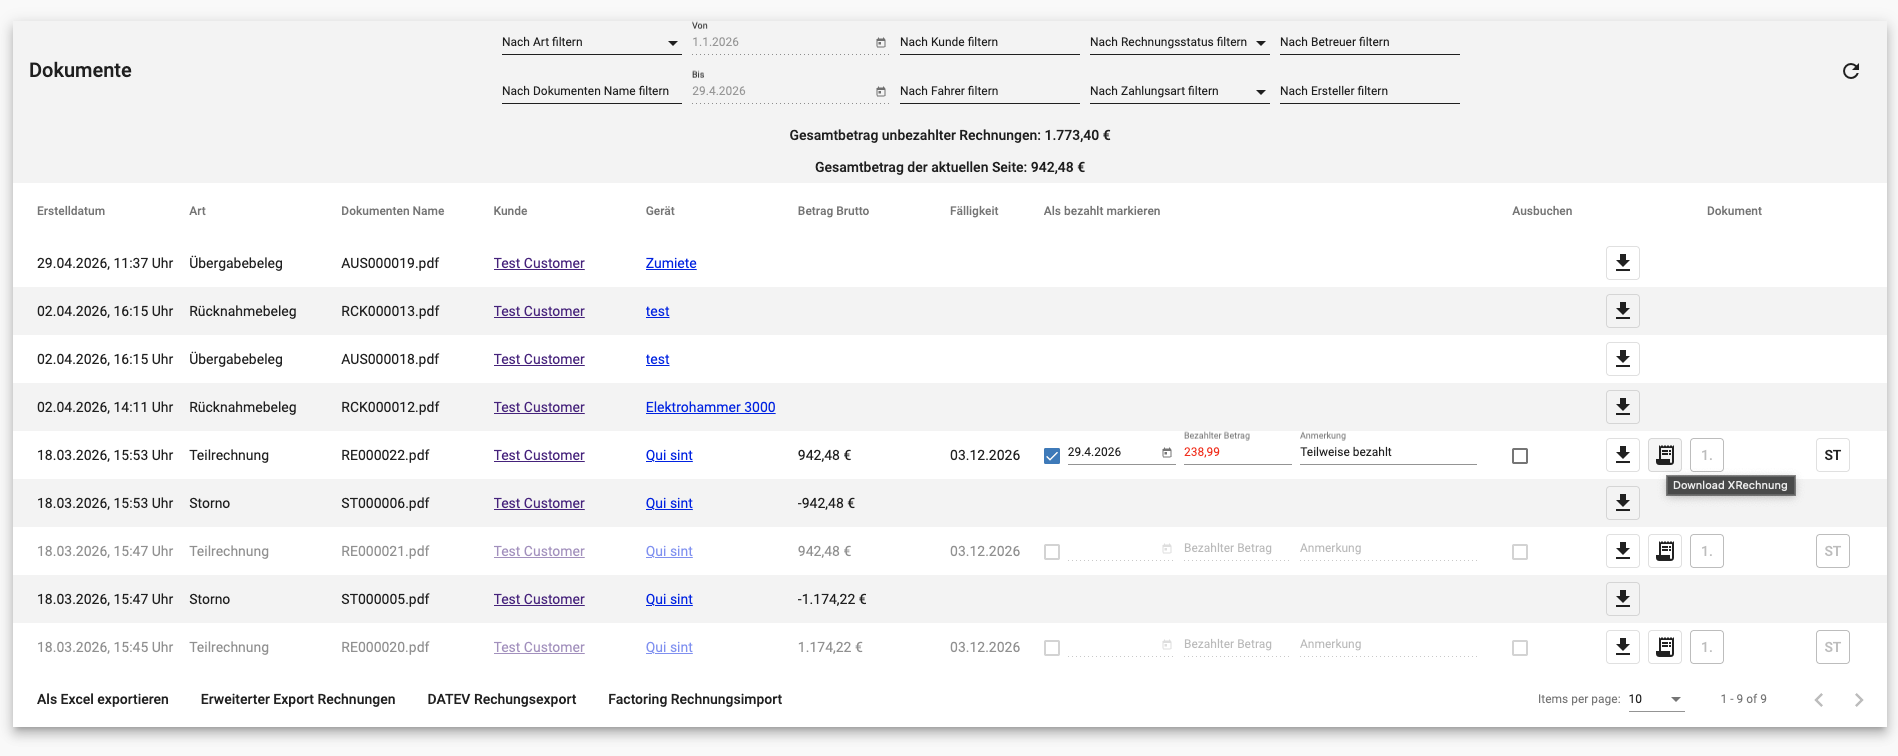
Task: Click Anmerkung field for RE000020.pdf
Action: [x=1388, y=644]
